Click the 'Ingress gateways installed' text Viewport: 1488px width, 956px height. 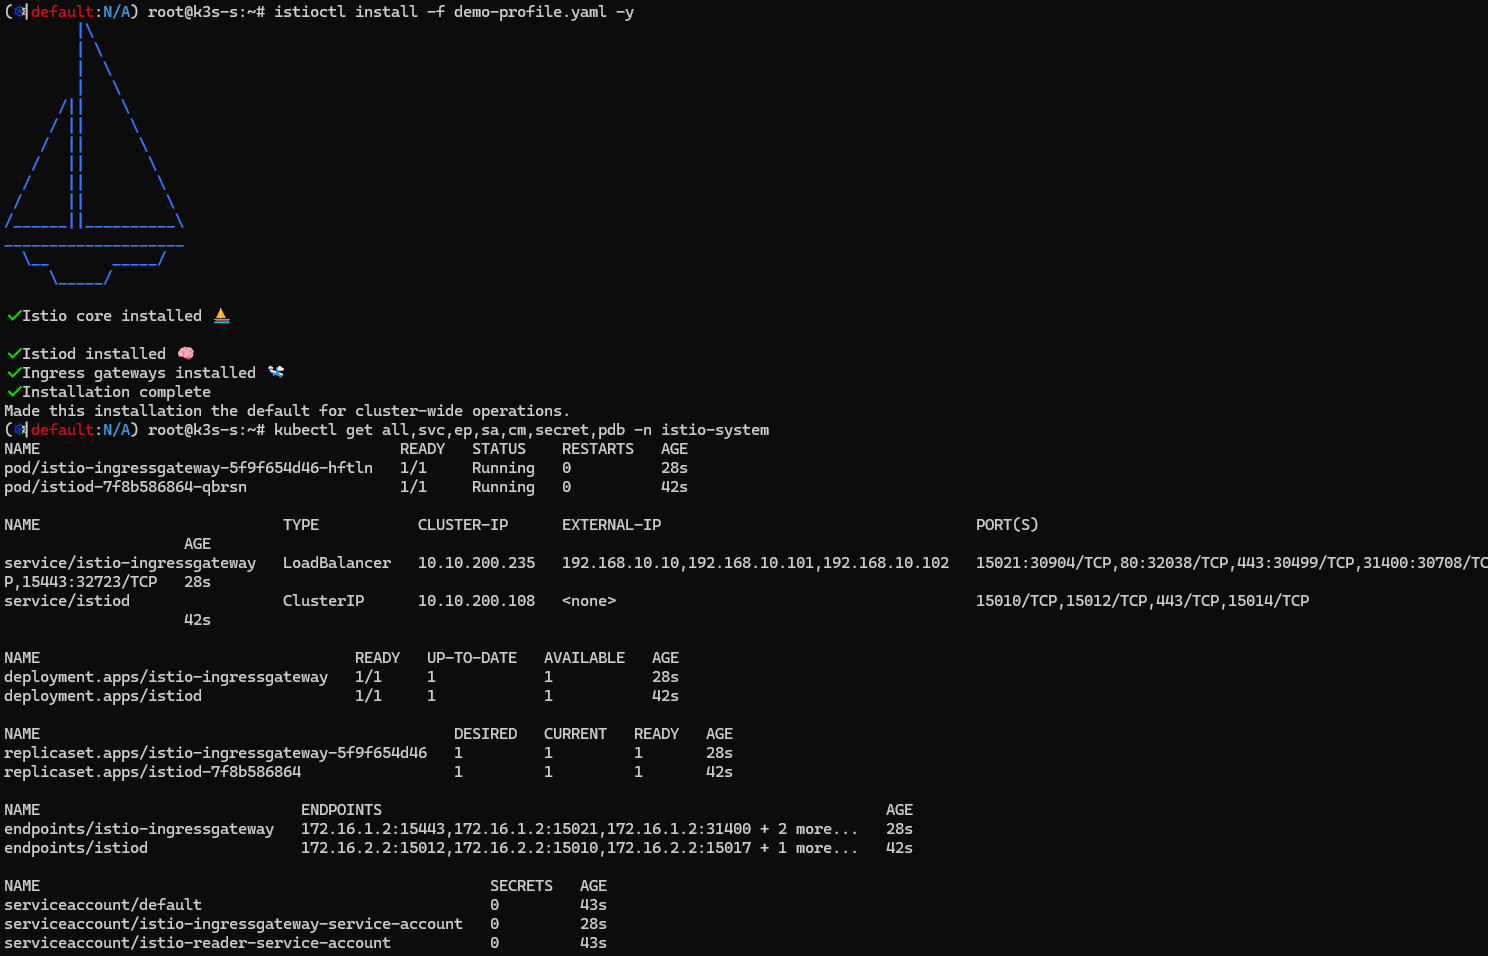pos(139,373)
